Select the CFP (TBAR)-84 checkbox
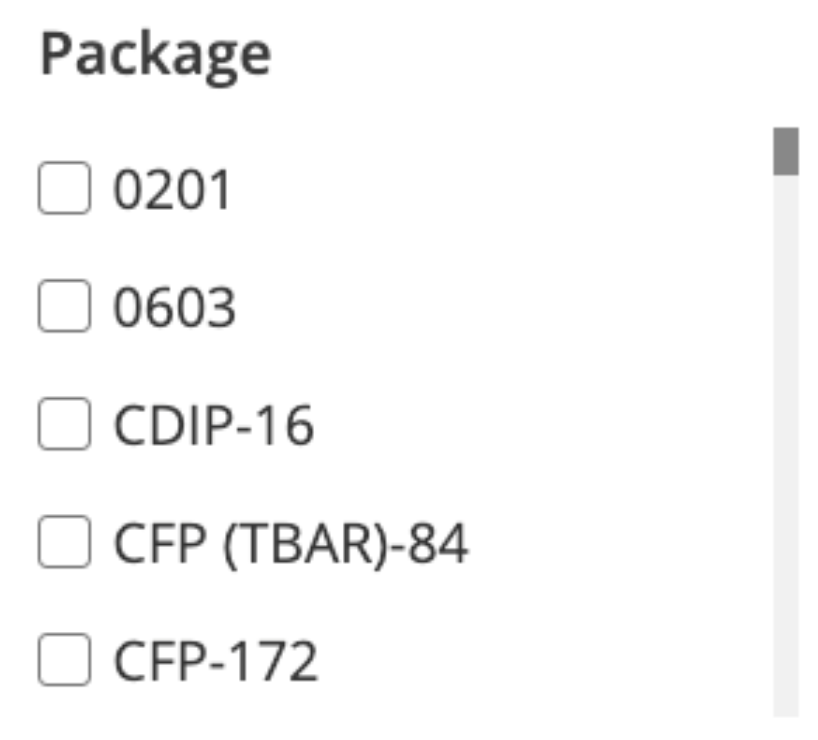 click(64, 542)
